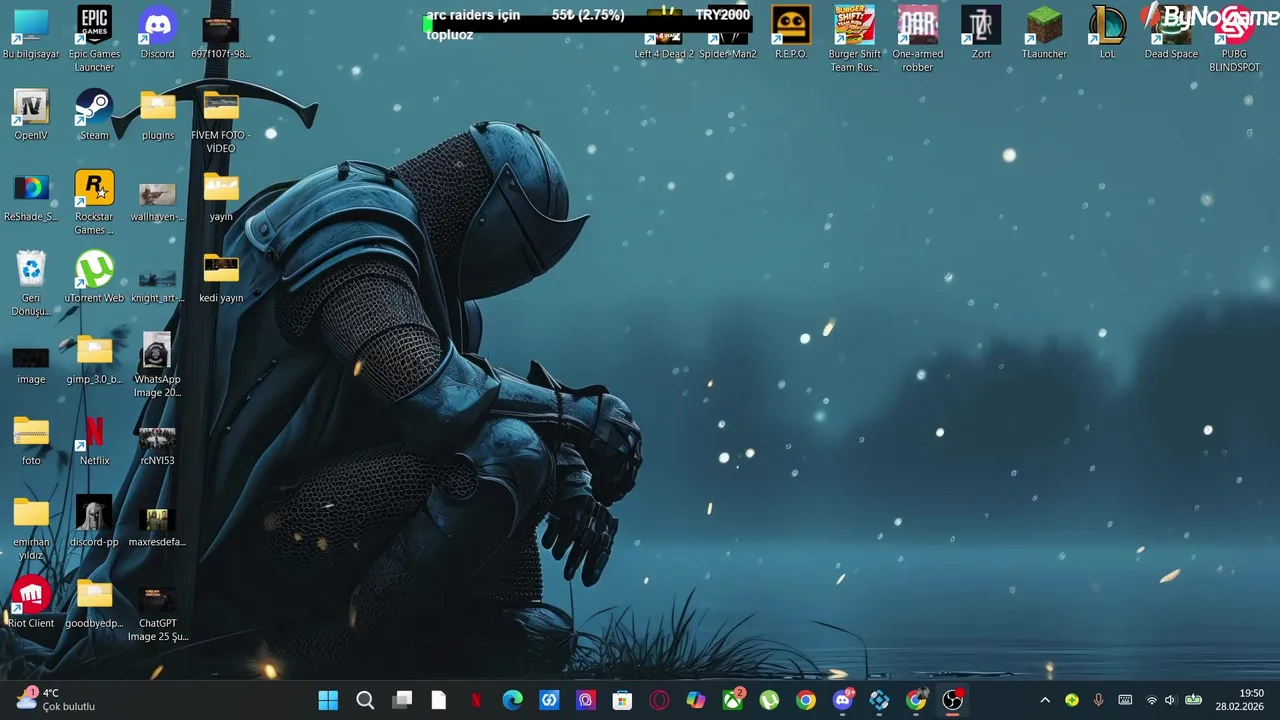Launch Epic Games Launcher shortcut

(94, 39)
